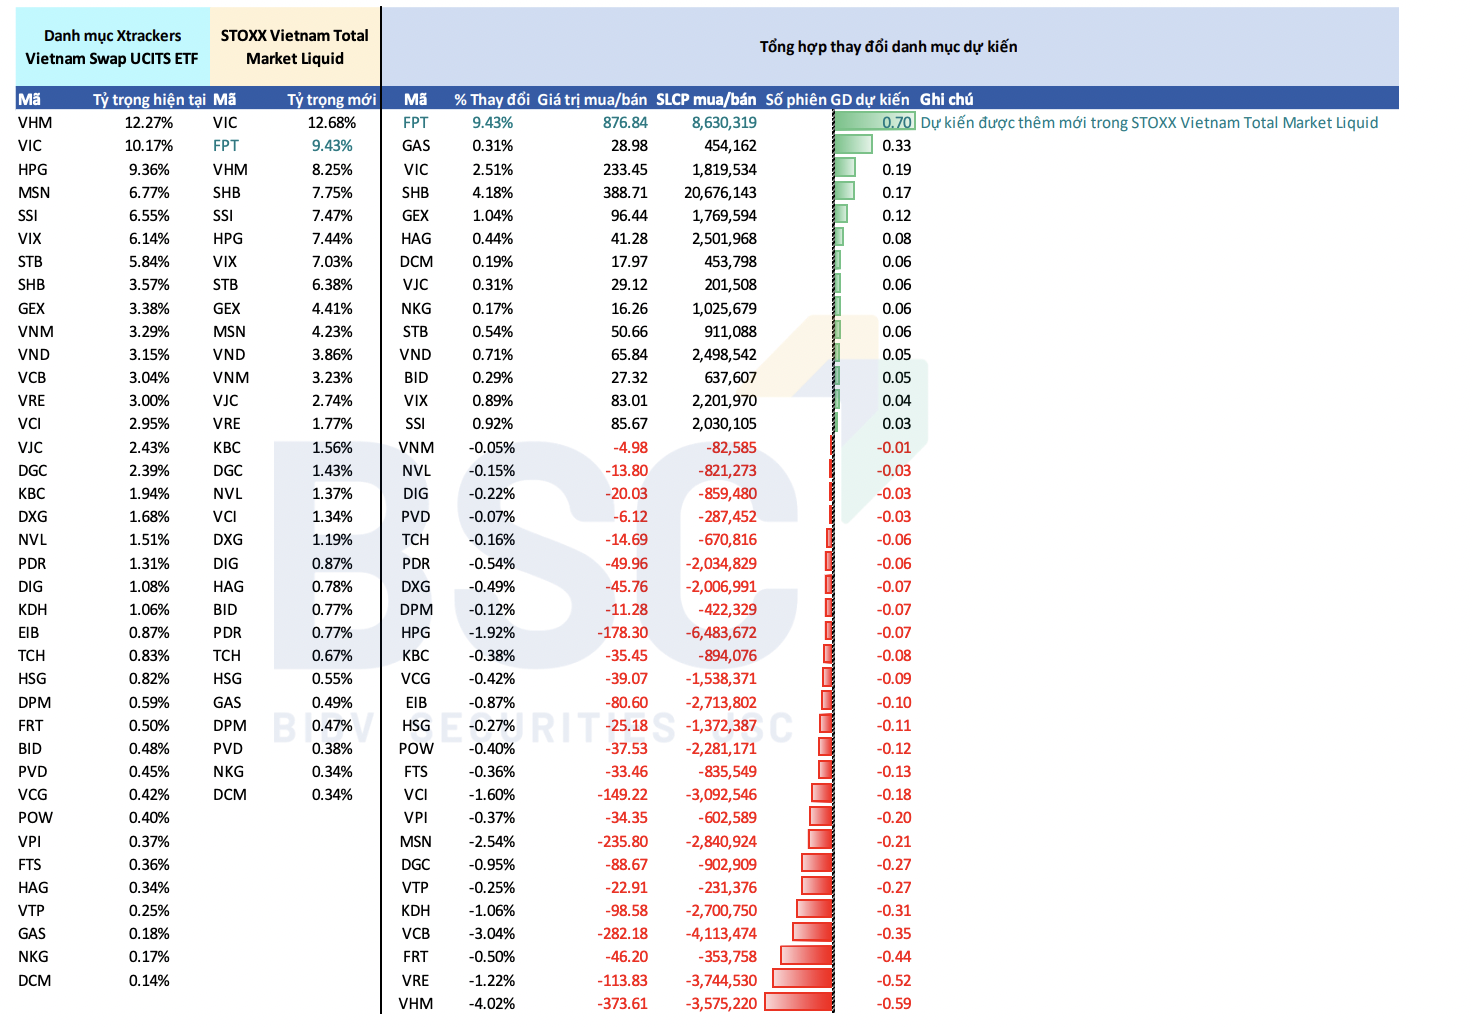Select the SHB volume cell 20,676,143
The width and height of the screenshot is (1472, 1028).
tap(720, 192)
